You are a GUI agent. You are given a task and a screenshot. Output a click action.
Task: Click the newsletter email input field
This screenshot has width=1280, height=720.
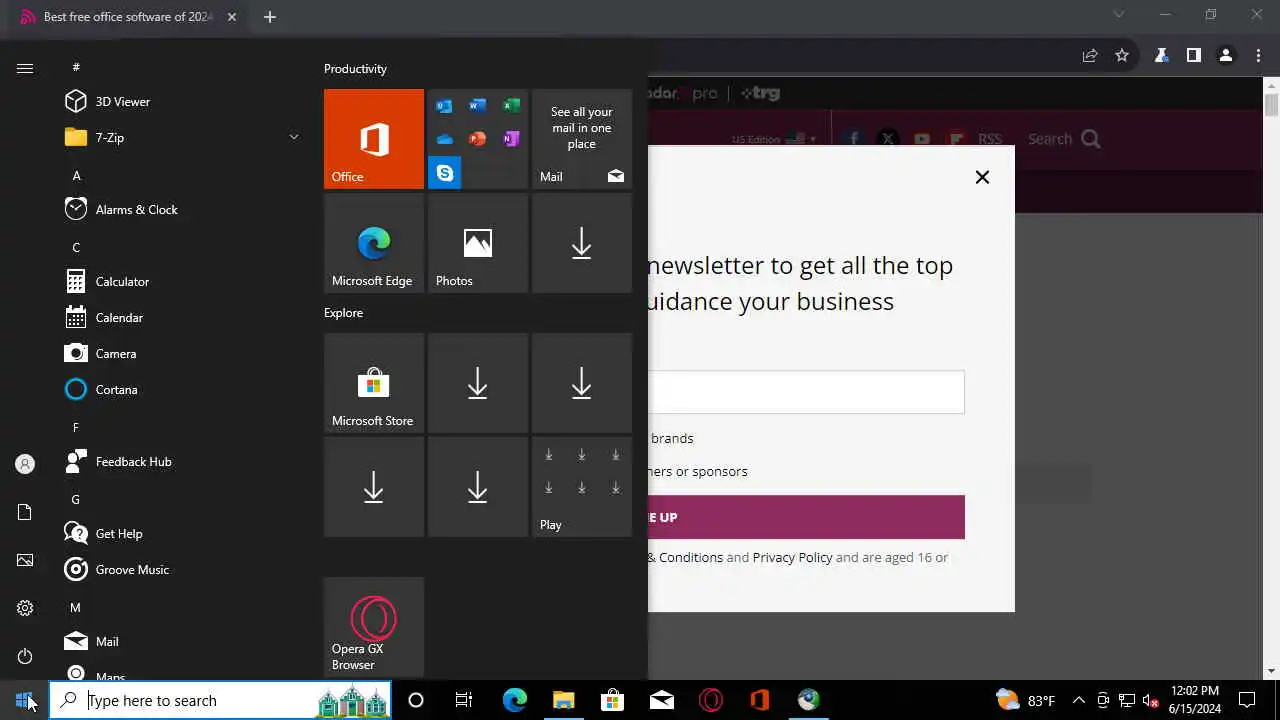(806, 392)
